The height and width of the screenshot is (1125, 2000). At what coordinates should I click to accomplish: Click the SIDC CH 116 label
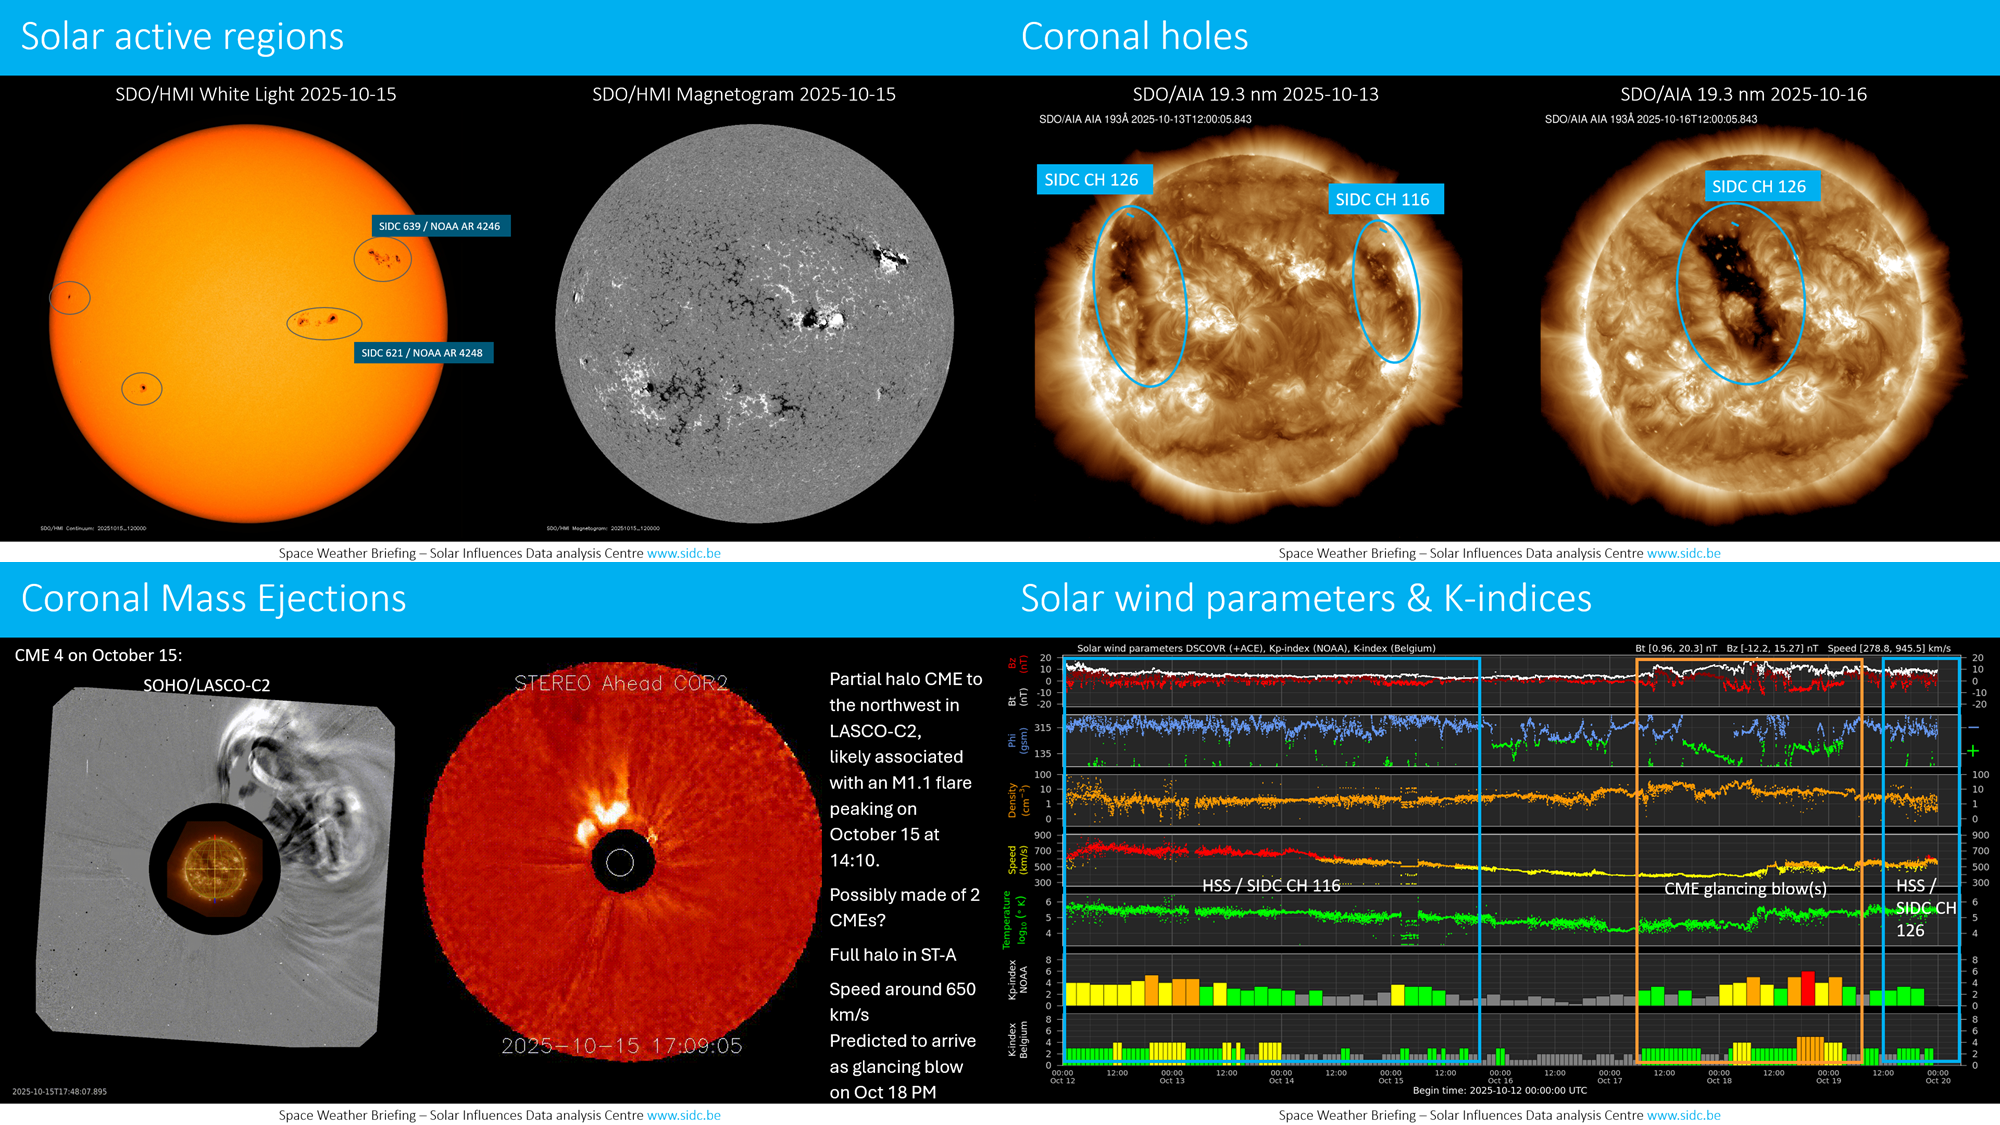1384,199
